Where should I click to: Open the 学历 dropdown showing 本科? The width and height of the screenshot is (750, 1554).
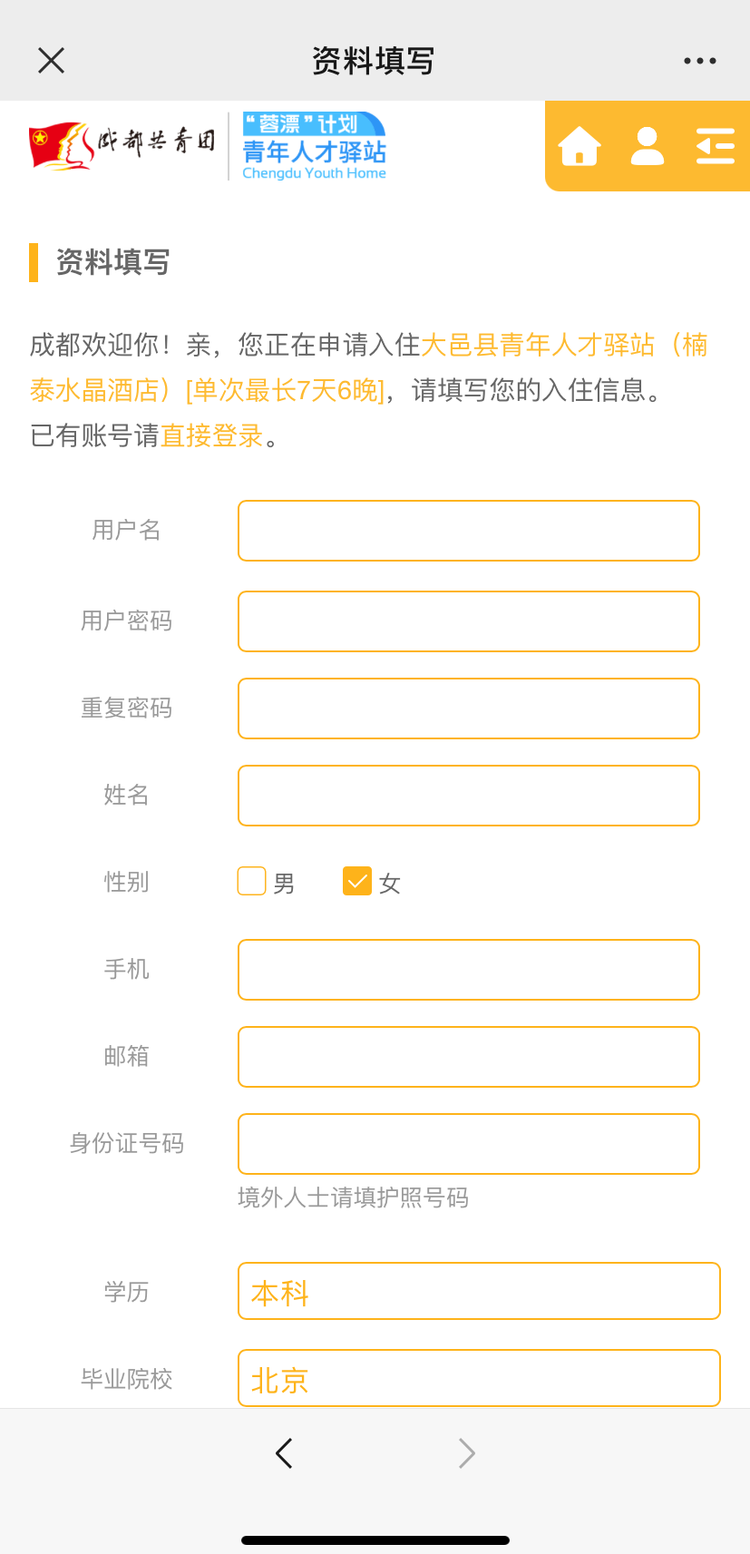[479, 1291]
